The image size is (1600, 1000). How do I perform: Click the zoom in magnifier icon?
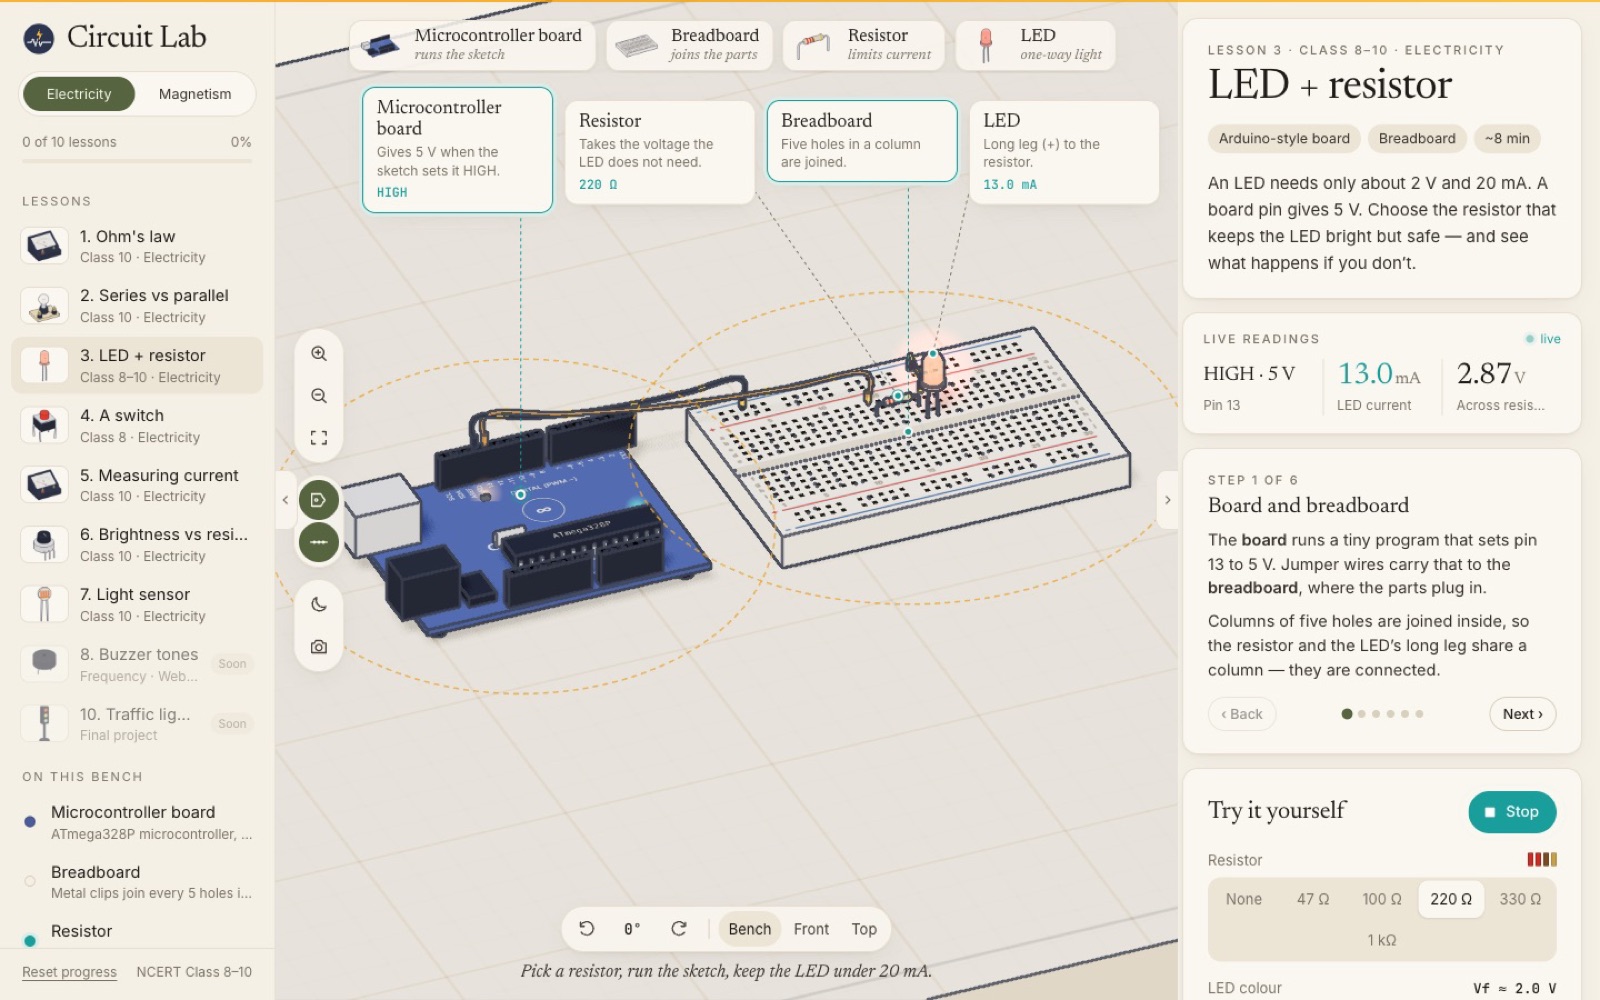coord(319,354)
